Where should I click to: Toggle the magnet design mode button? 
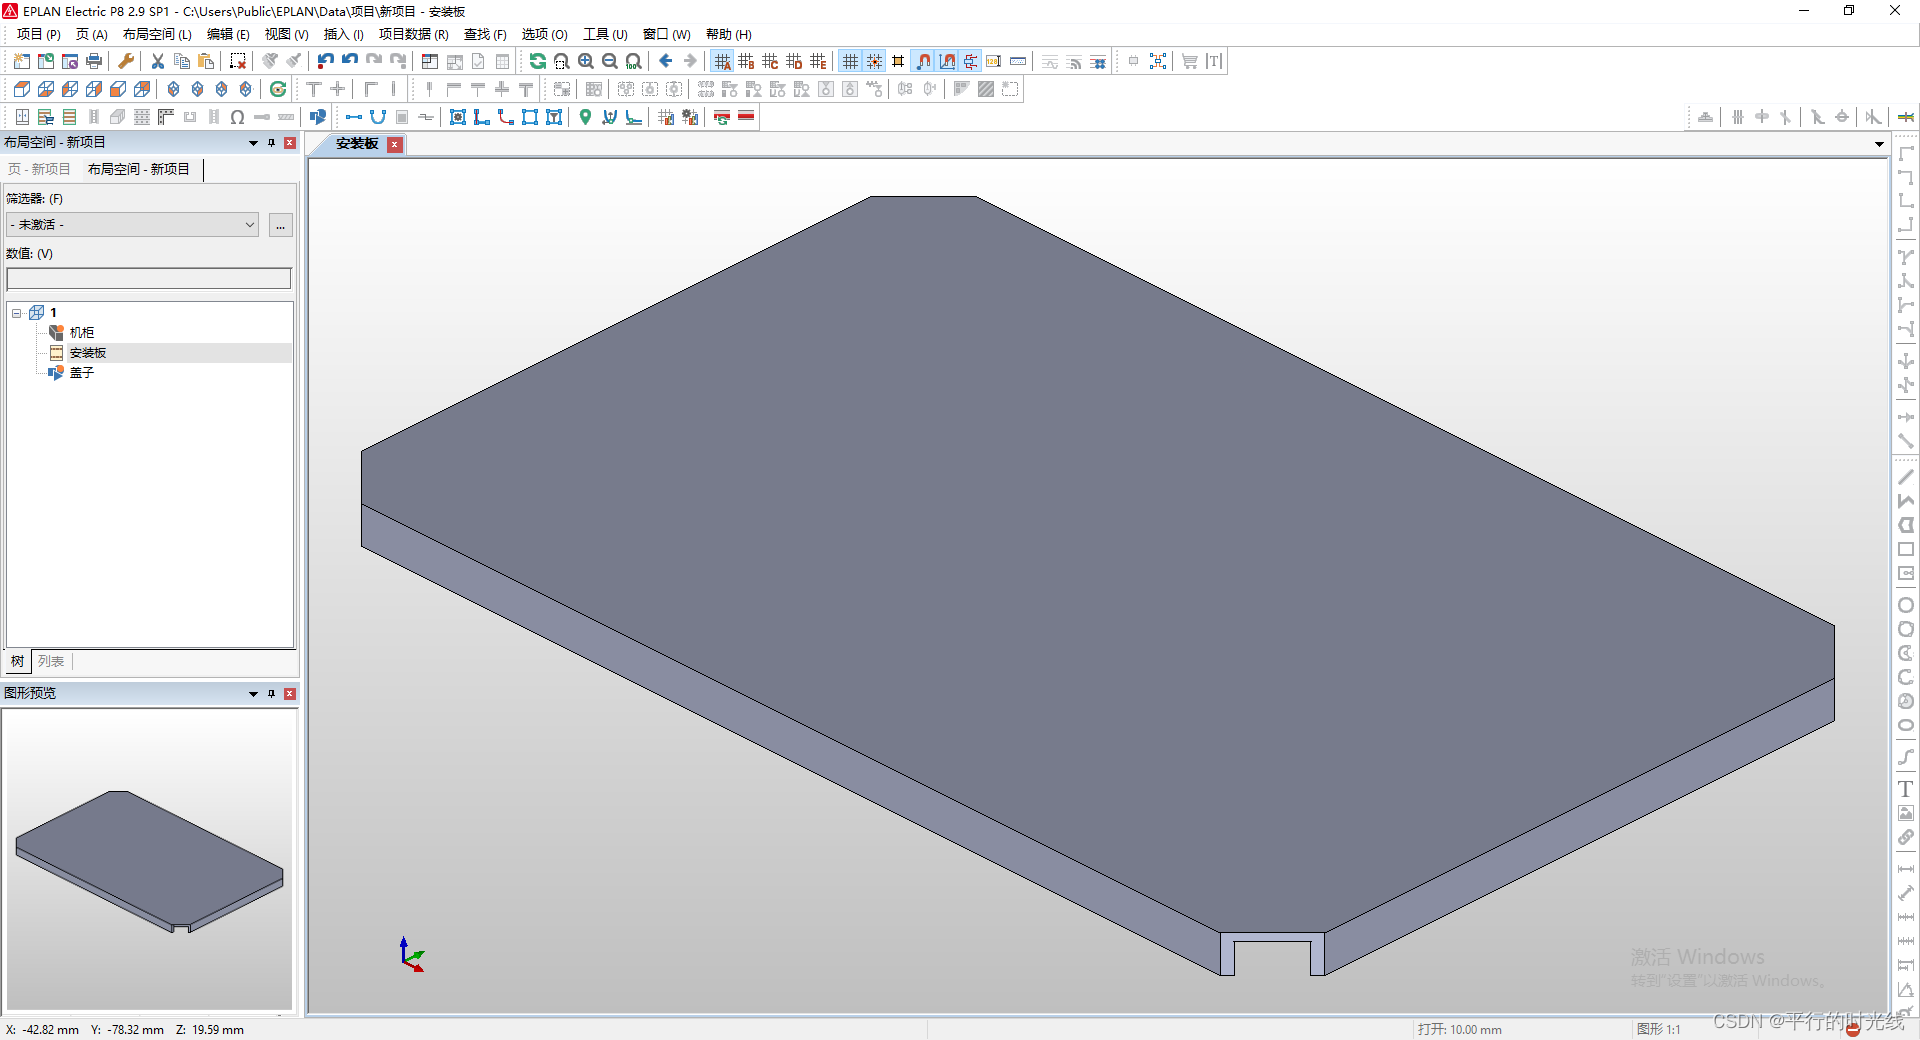click(x=947, y=61)
